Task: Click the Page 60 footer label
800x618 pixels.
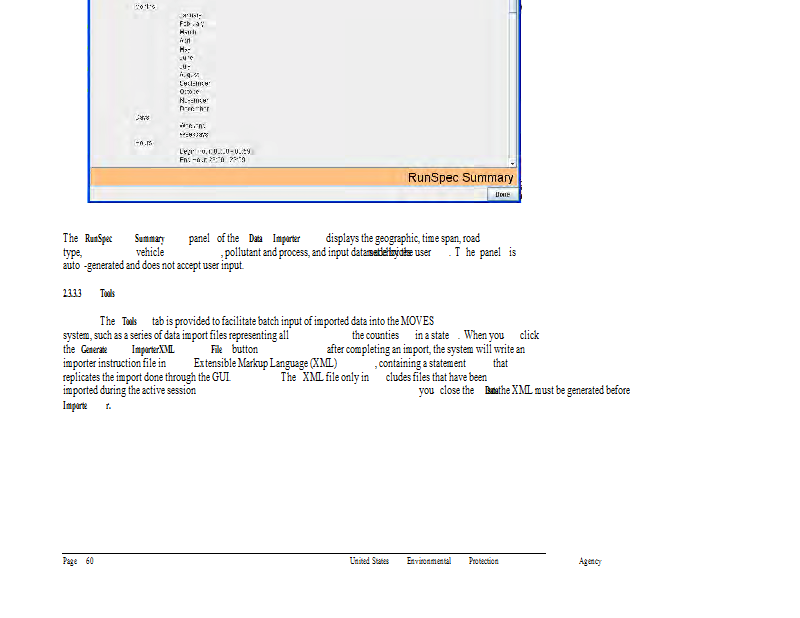Action: click(78, 562)
